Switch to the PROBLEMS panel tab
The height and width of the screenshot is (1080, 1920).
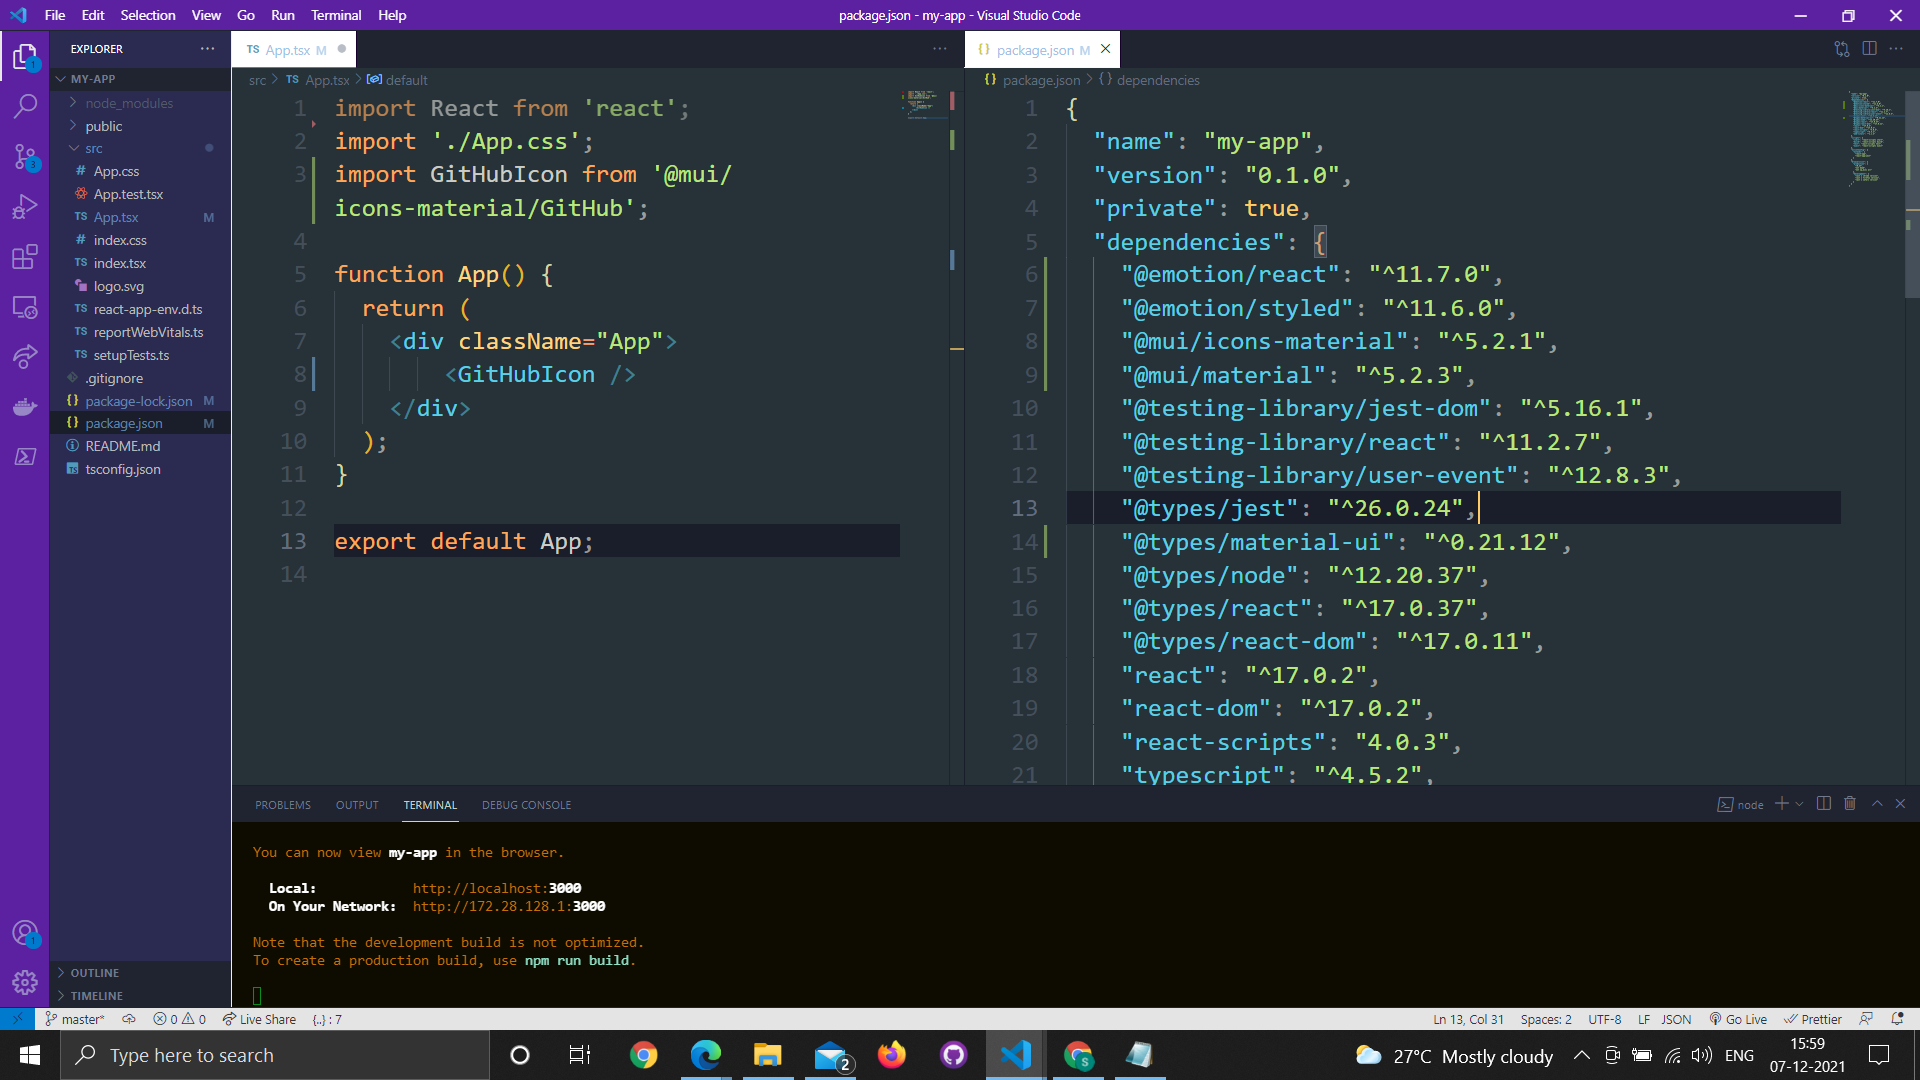[283, 805]
